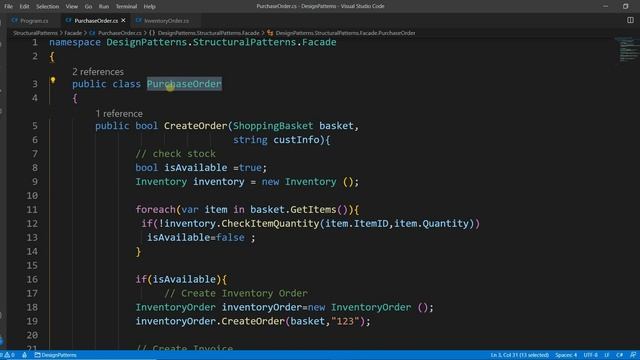Open the Help menu

pos(149,7)
